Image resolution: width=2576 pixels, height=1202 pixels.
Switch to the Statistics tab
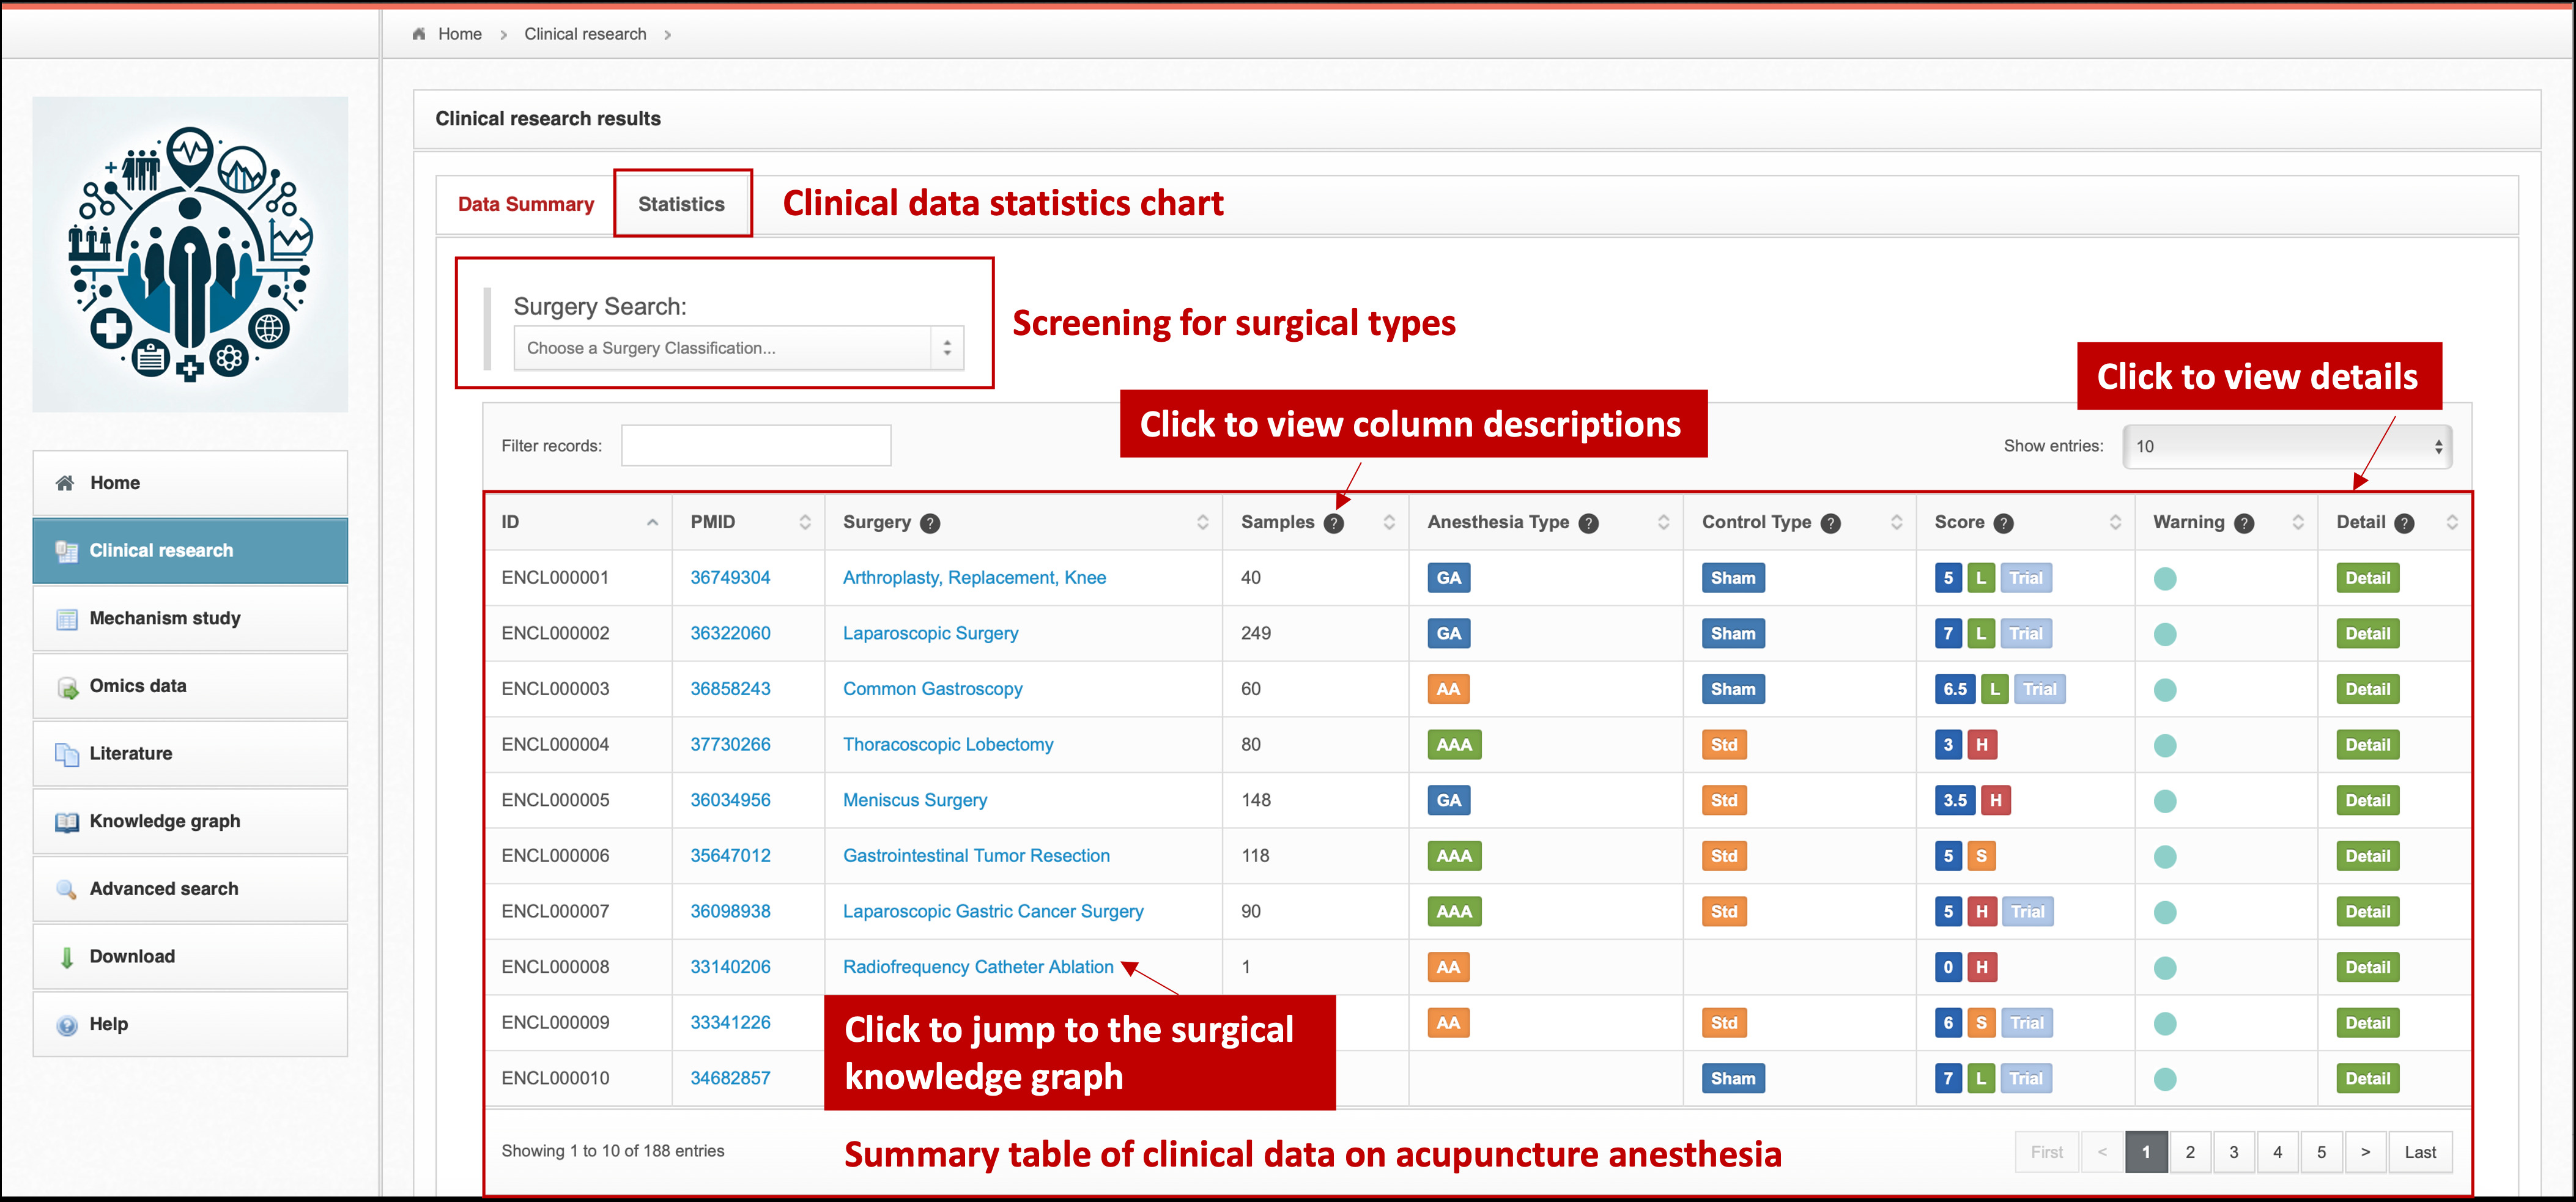click(681, 204)
